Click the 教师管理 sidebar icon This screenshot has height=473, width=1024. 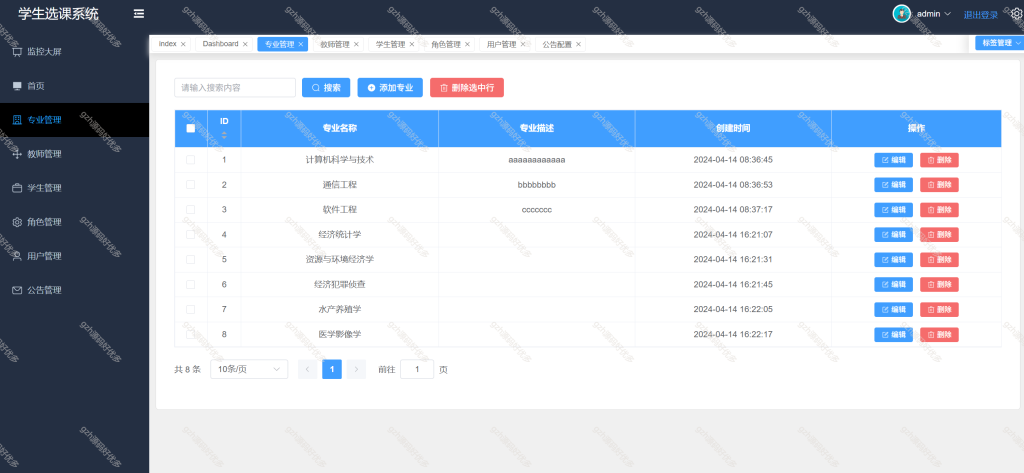click(x=17, y=154)
